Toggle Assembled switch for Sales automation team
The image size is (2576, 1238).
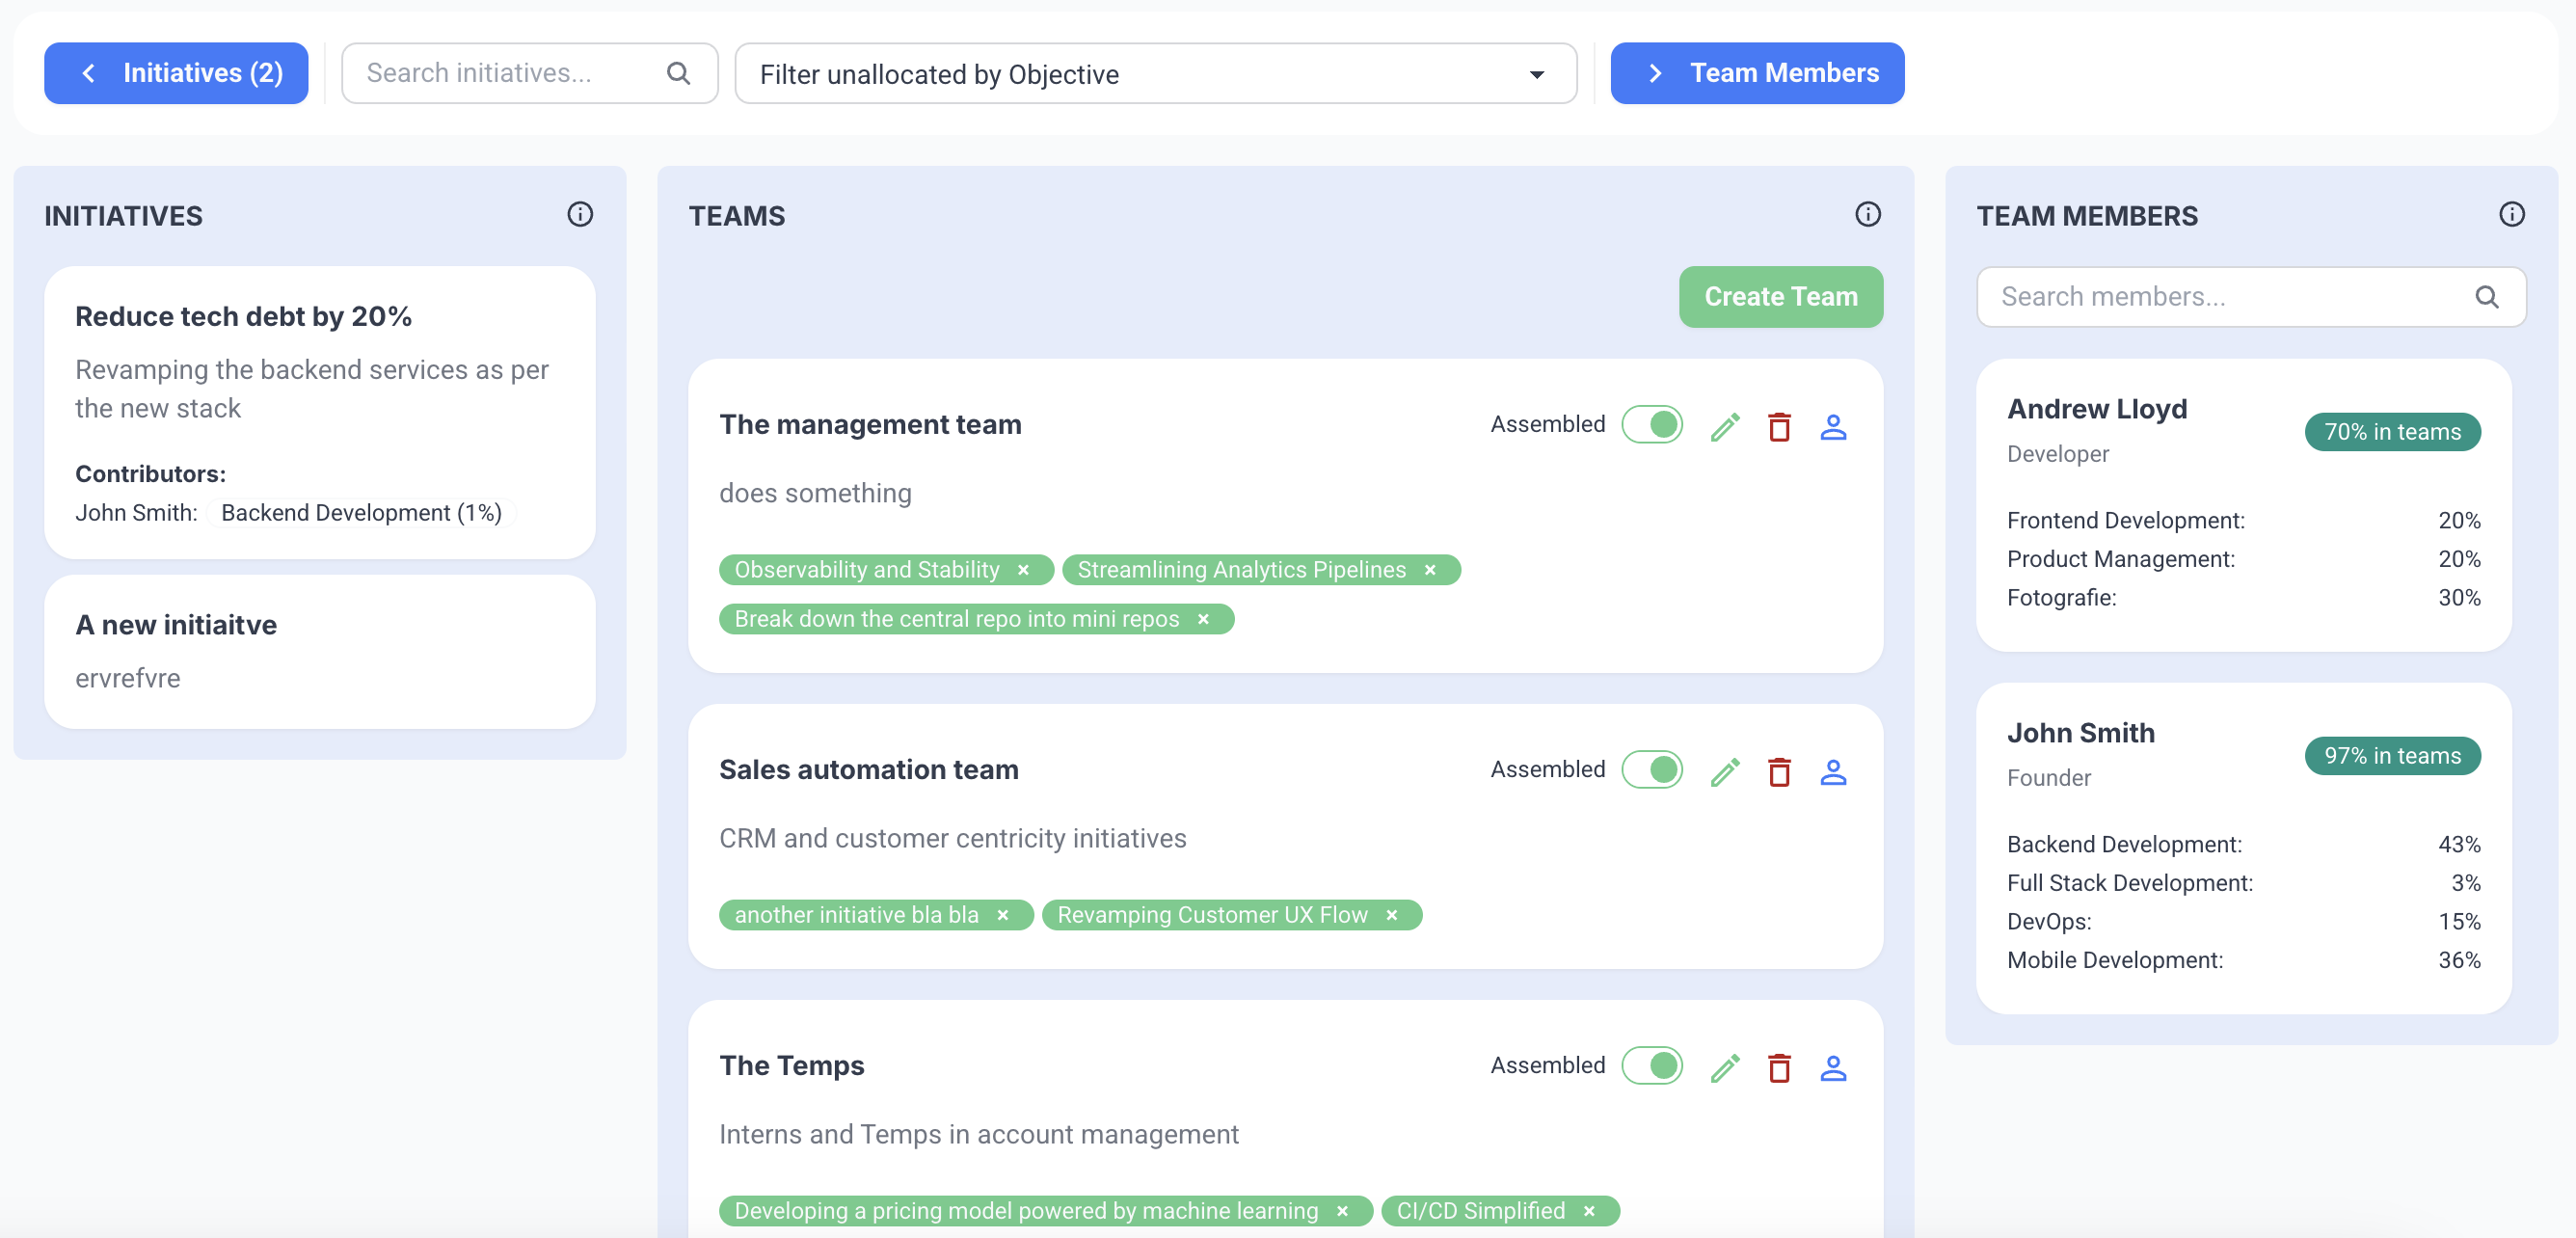coord(1652,769)
